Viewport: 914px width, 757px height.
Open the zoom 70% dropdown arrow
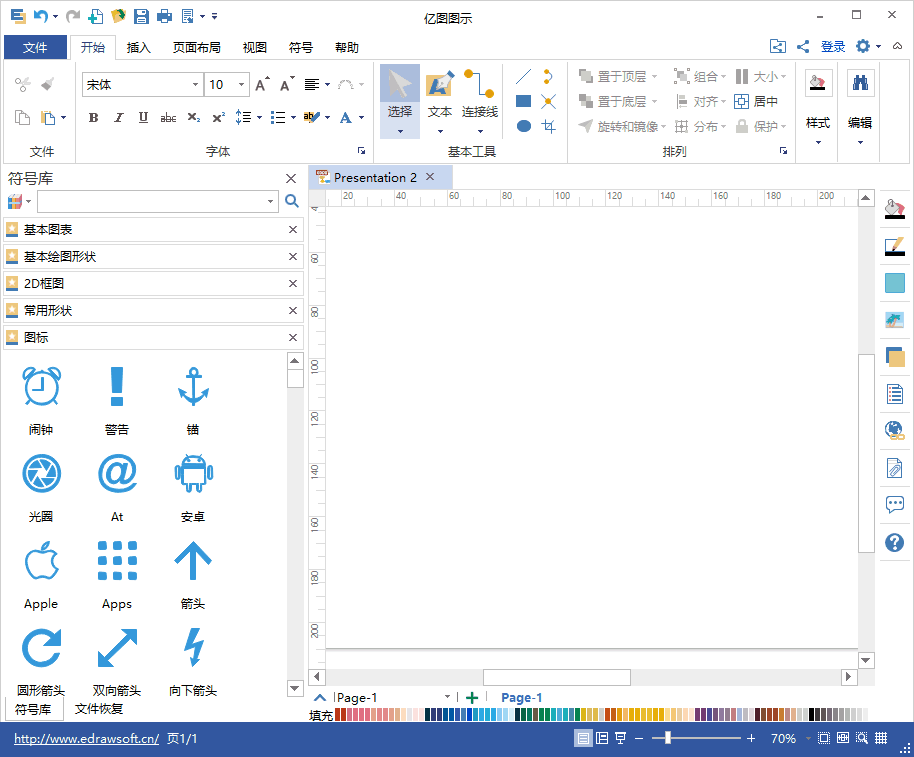[x=808, y=738]
